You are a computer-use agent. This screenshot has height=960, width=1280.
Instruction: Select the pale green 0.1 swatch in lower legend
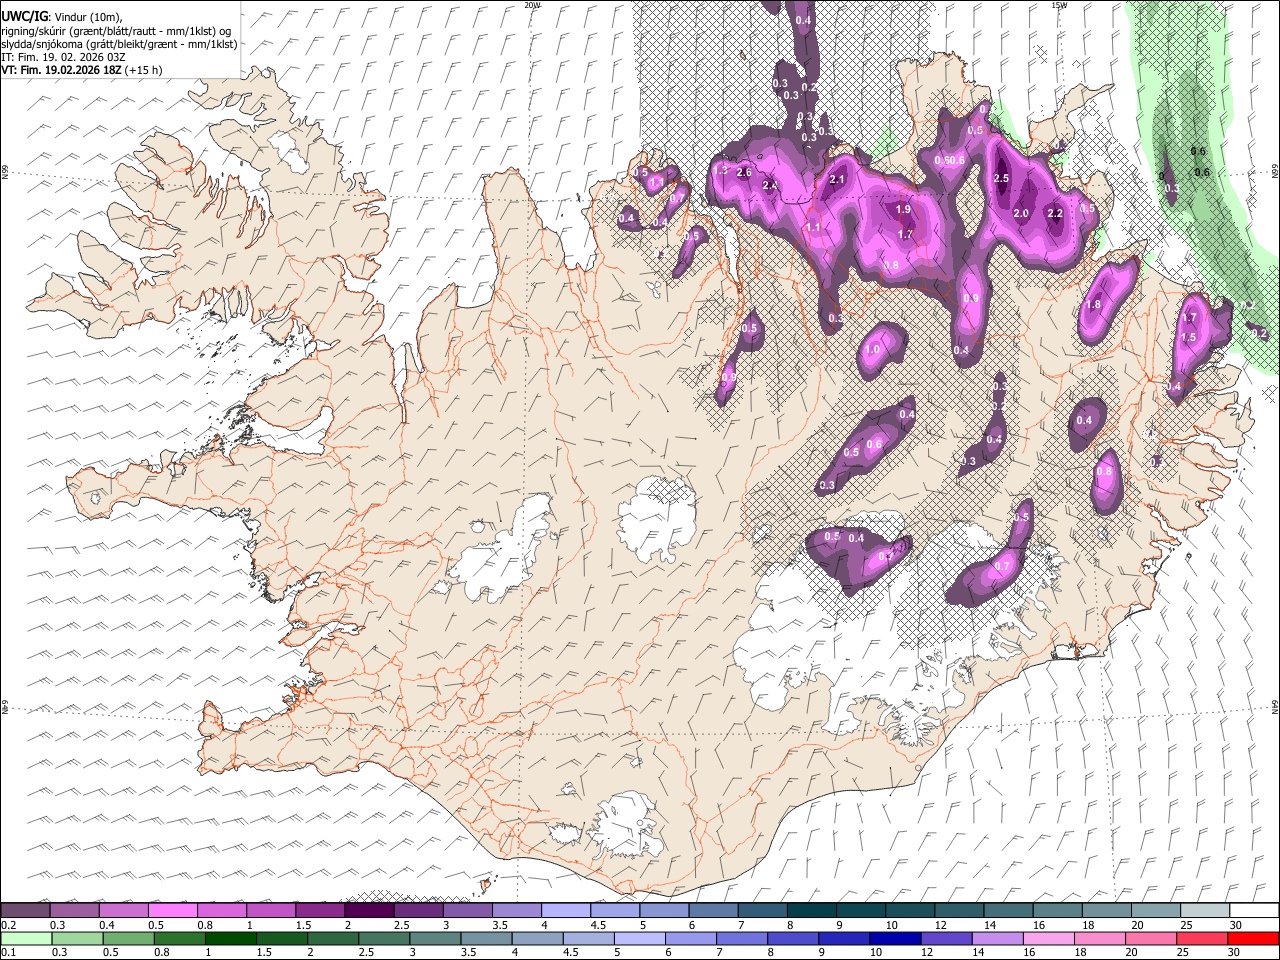(26, 938)
